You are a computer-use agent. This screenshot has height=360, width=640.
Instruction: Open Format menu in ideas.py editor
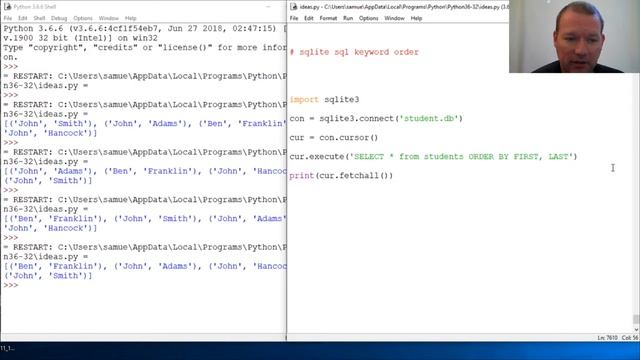328,18
